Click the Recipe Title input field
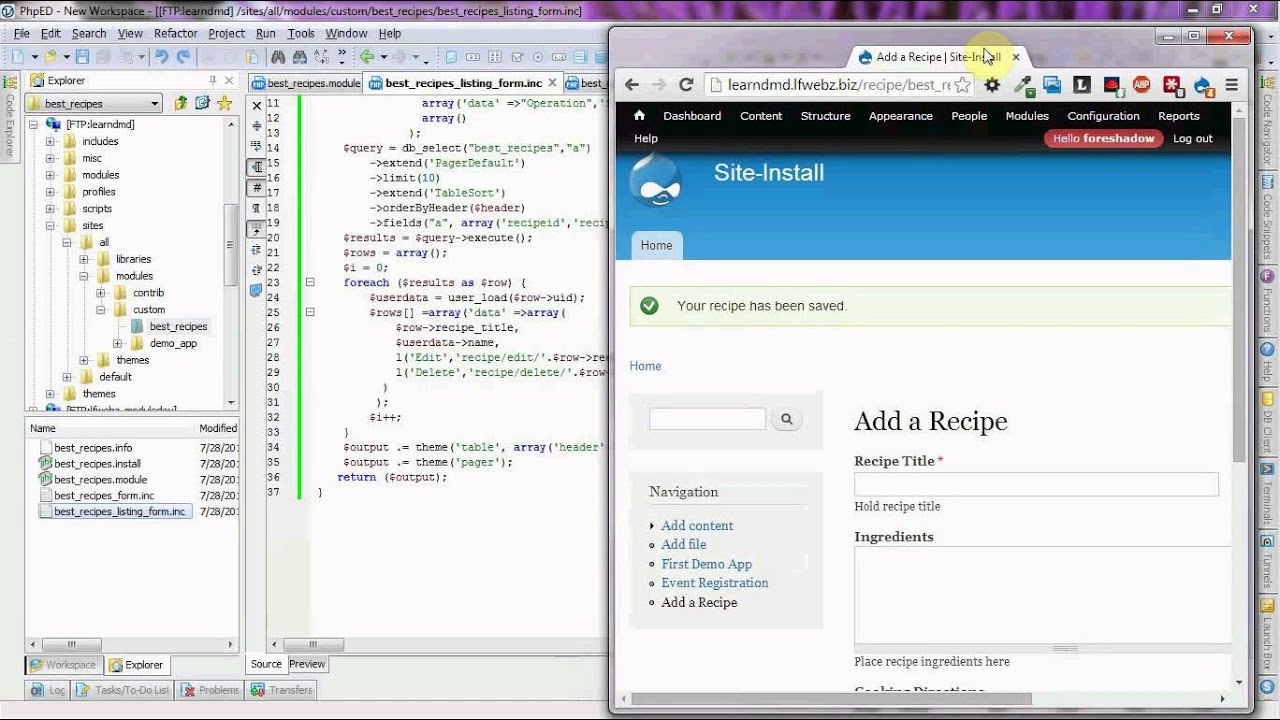This screenshot has width=1280, height=720. (x=1036, y=484)
